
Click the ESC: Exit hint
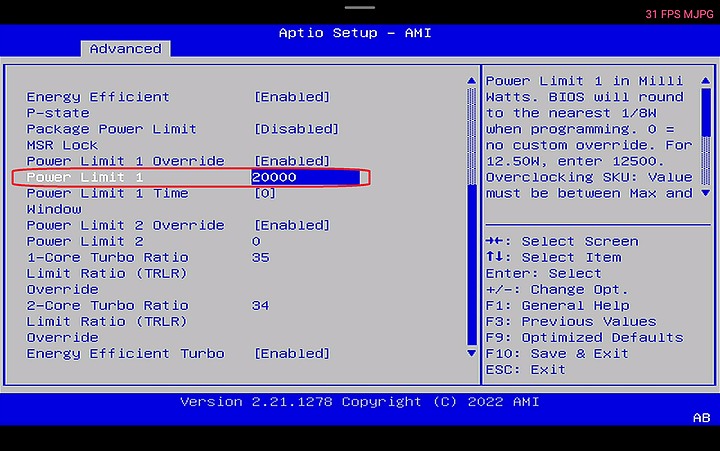tap(525, 370)
